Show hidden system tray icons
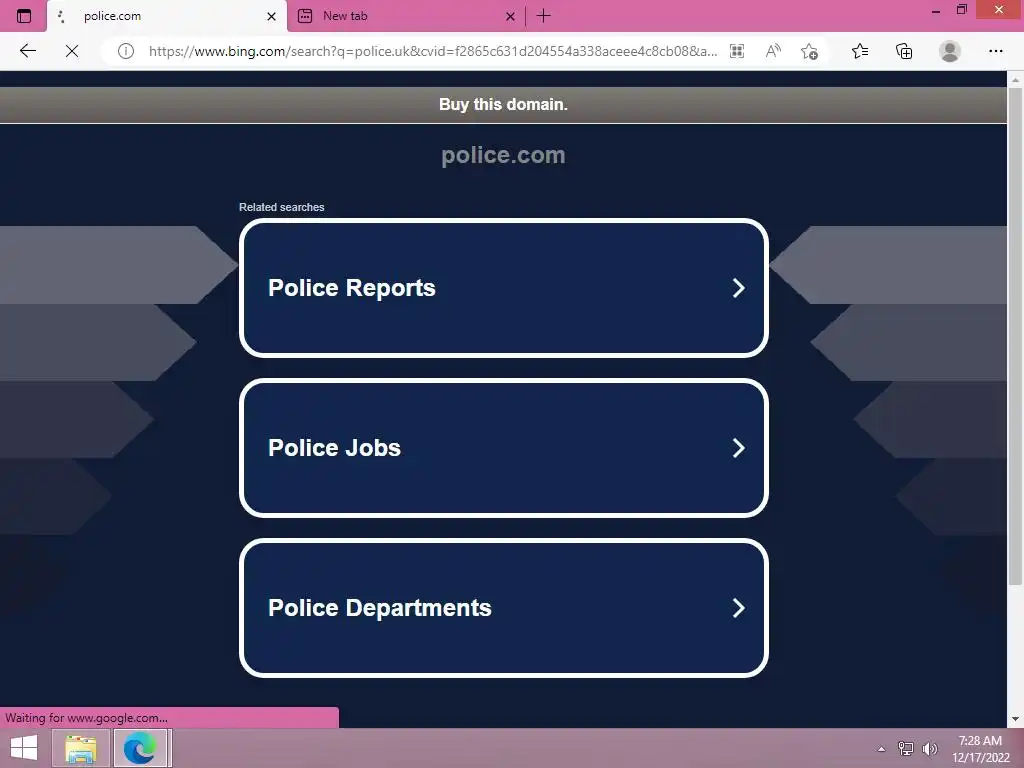 tap(881, 749)
